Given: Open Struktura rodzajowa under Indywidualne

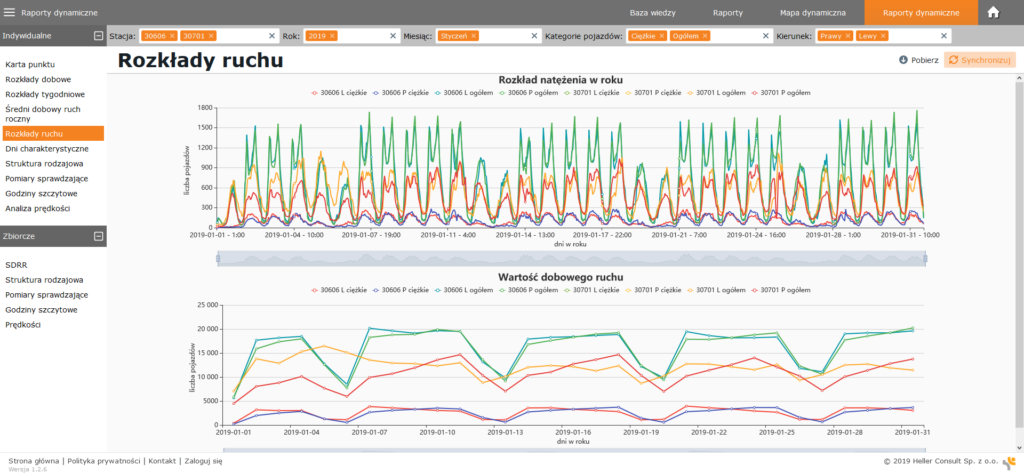Looking at the screenshot, I should click(x=44, y=163).
